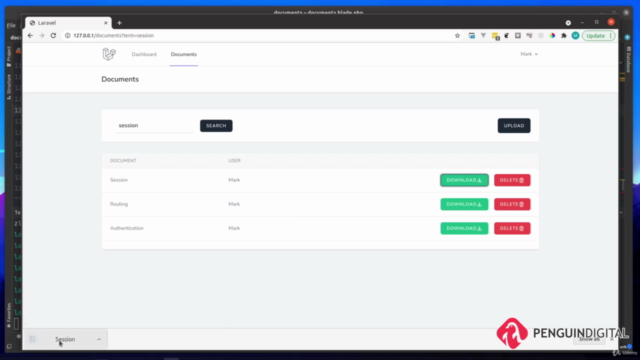Reload the page with refresh icon
The height and width of the screenshot is (360, 640).
coord(53,36)
